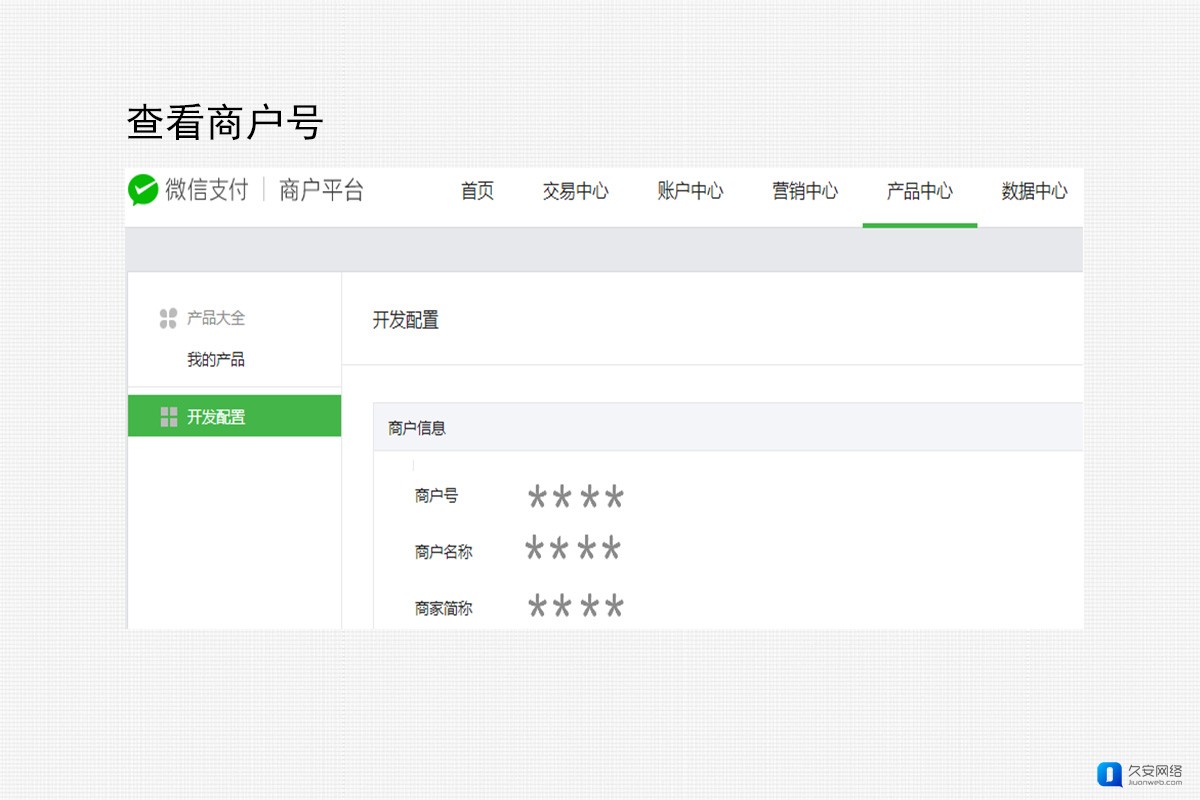
Task: Open the 产品中心 tab
Action: point(919,191)
